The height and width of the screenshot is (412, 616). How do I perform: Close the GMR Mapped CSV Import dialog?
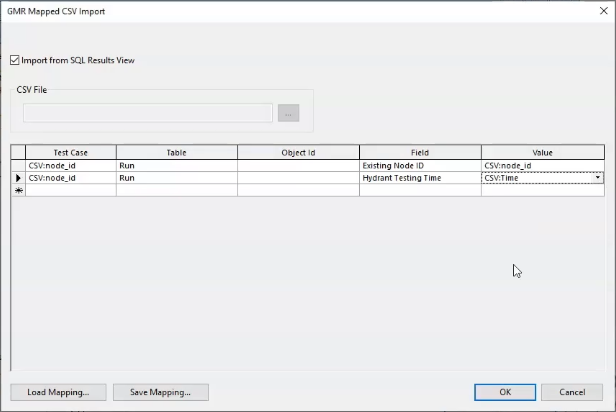click(604, 11)
